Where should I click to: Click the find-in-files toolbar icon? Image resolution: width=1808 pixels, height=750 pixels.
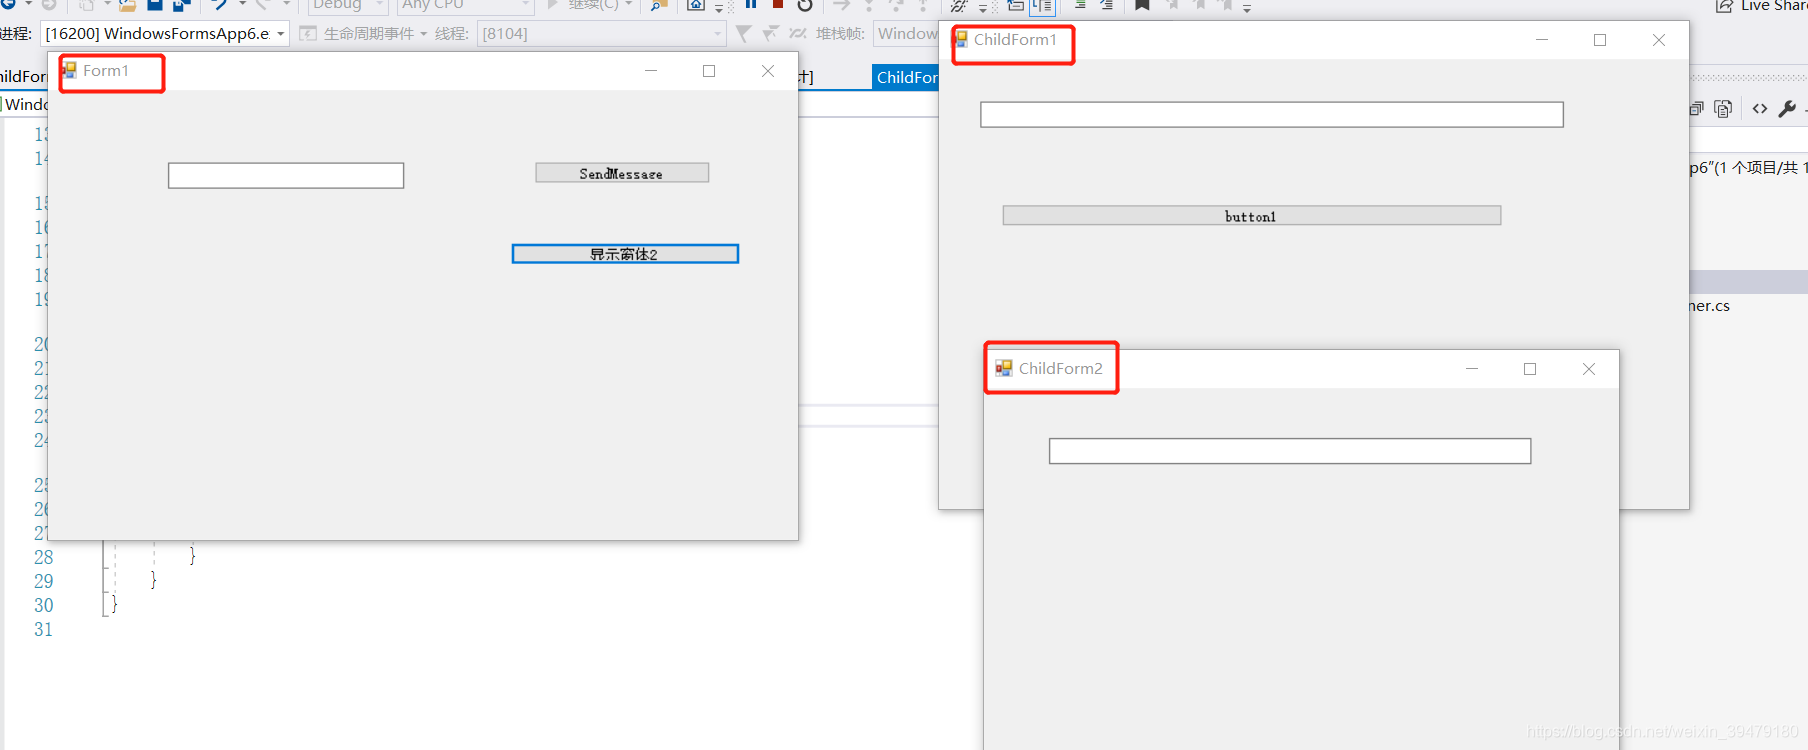pyautogui.click(x=659, y=5)
